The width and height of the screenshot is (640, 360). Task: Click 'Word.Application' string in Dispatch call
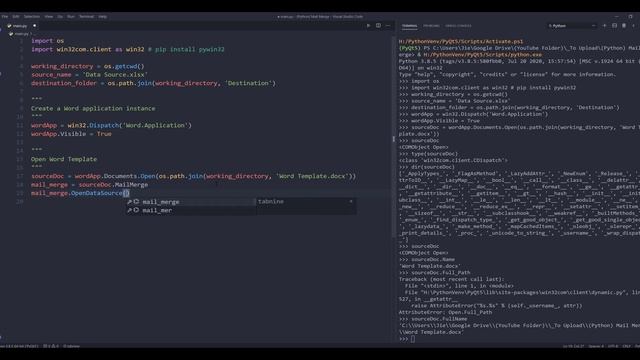tap(155, 125)
